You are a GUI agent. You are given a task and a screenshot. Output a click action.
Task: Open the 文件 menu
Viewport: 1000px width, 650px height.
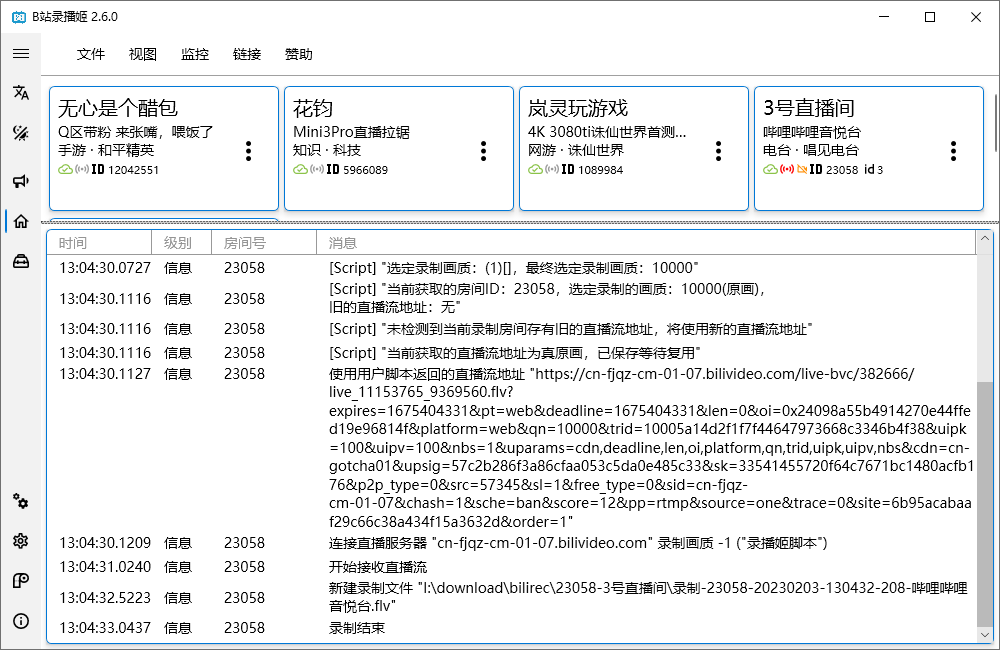(x=91, y=55)
